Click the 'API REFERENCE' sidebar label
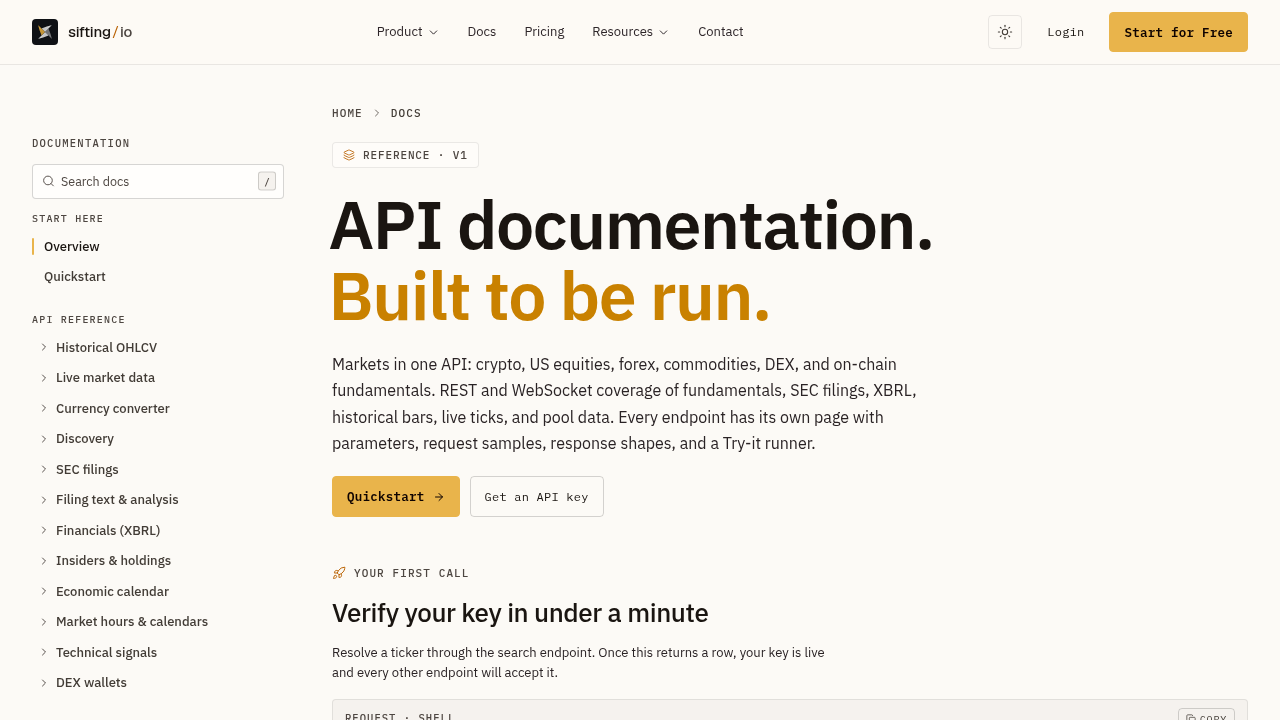Viewport: 1280px width, 720px height. coord(79,320)
